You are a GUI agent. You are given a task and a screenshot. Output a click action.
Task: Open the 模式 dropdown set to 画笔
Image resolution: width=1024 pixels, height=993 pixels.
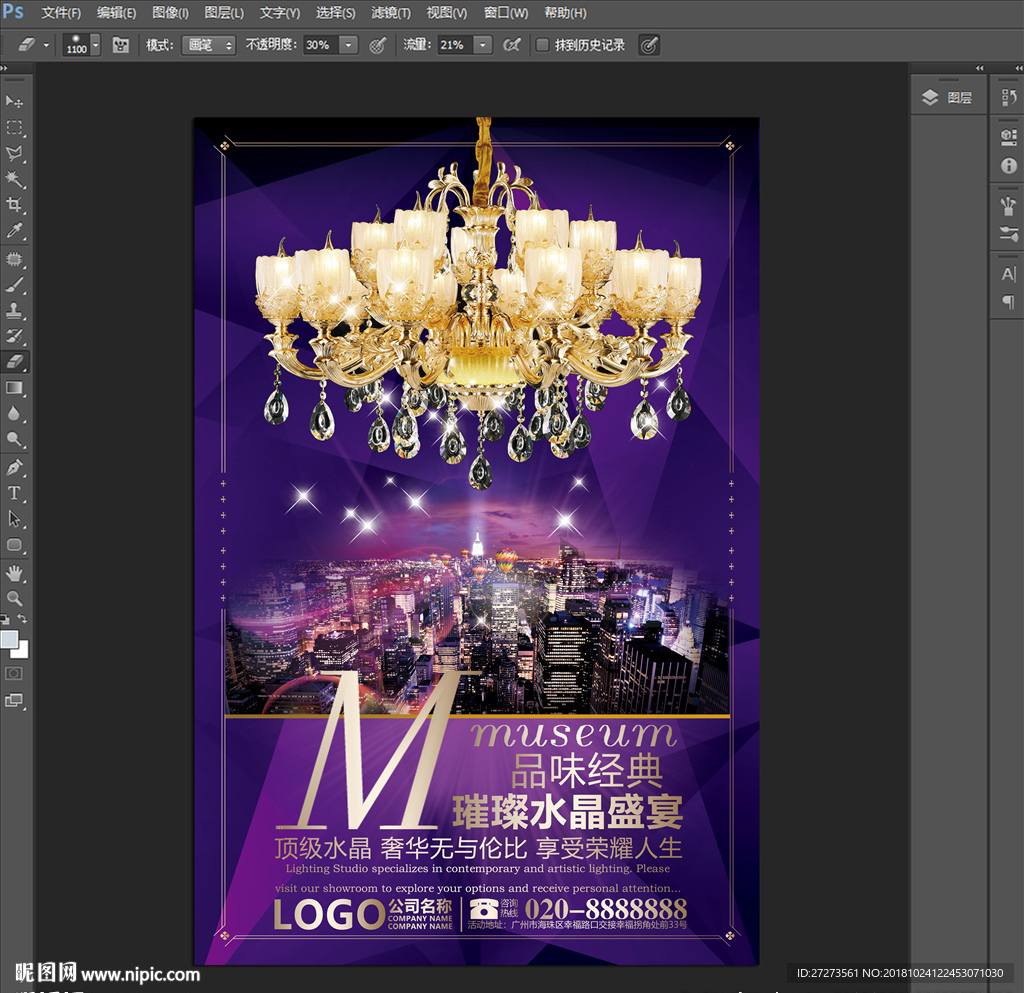[208, 45]
